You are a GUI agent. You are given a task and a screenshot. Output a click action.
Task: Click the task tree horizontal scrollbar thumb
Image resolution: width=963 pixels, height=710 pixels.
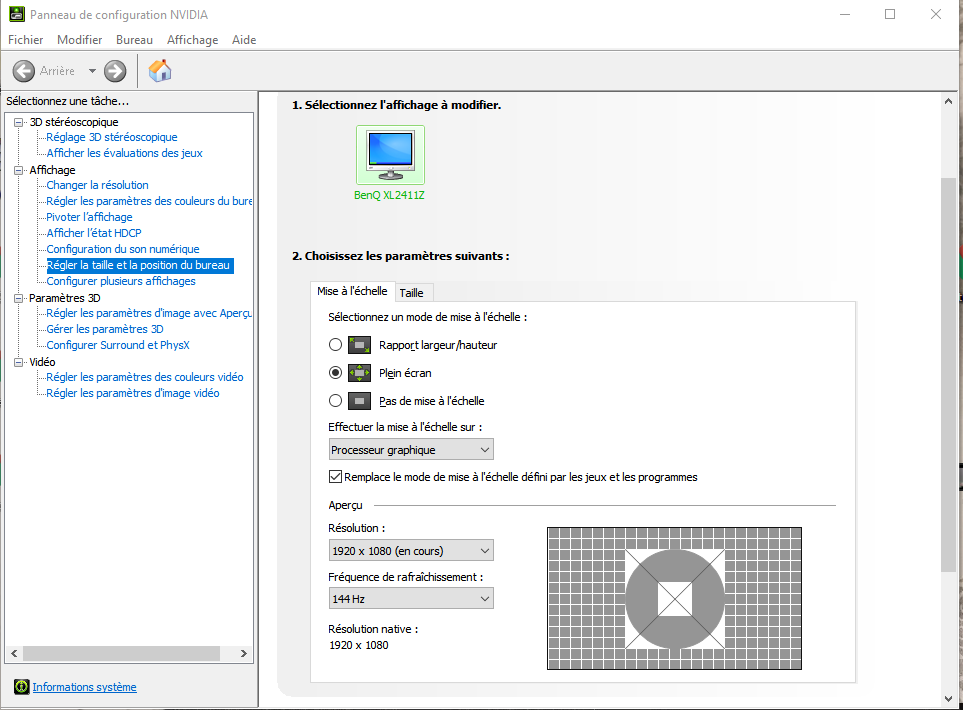pyautogui.click(x=122, y=653)
